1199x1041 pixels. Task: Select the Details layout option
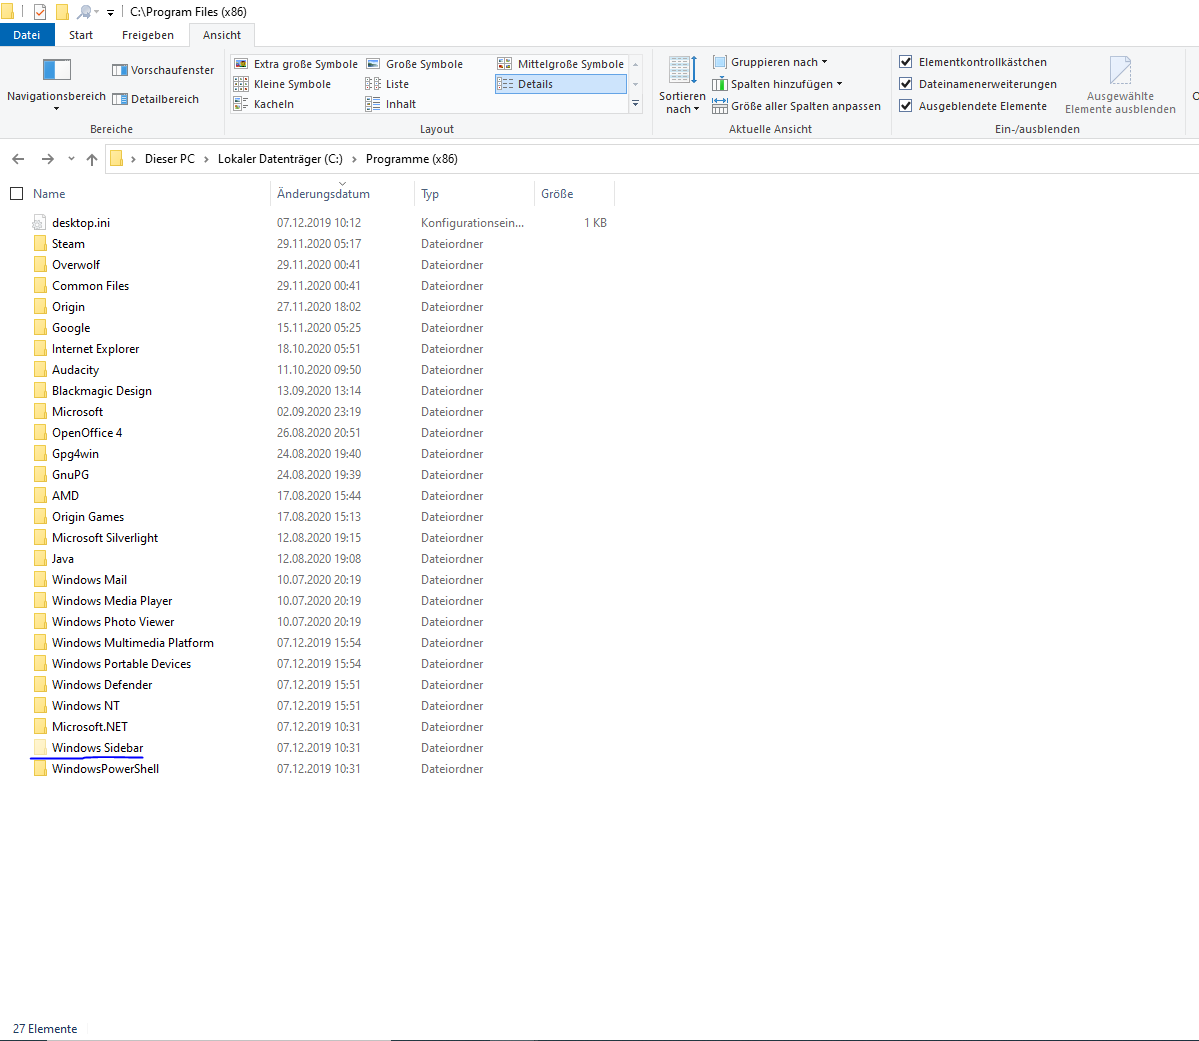click(x=561, y=83)
